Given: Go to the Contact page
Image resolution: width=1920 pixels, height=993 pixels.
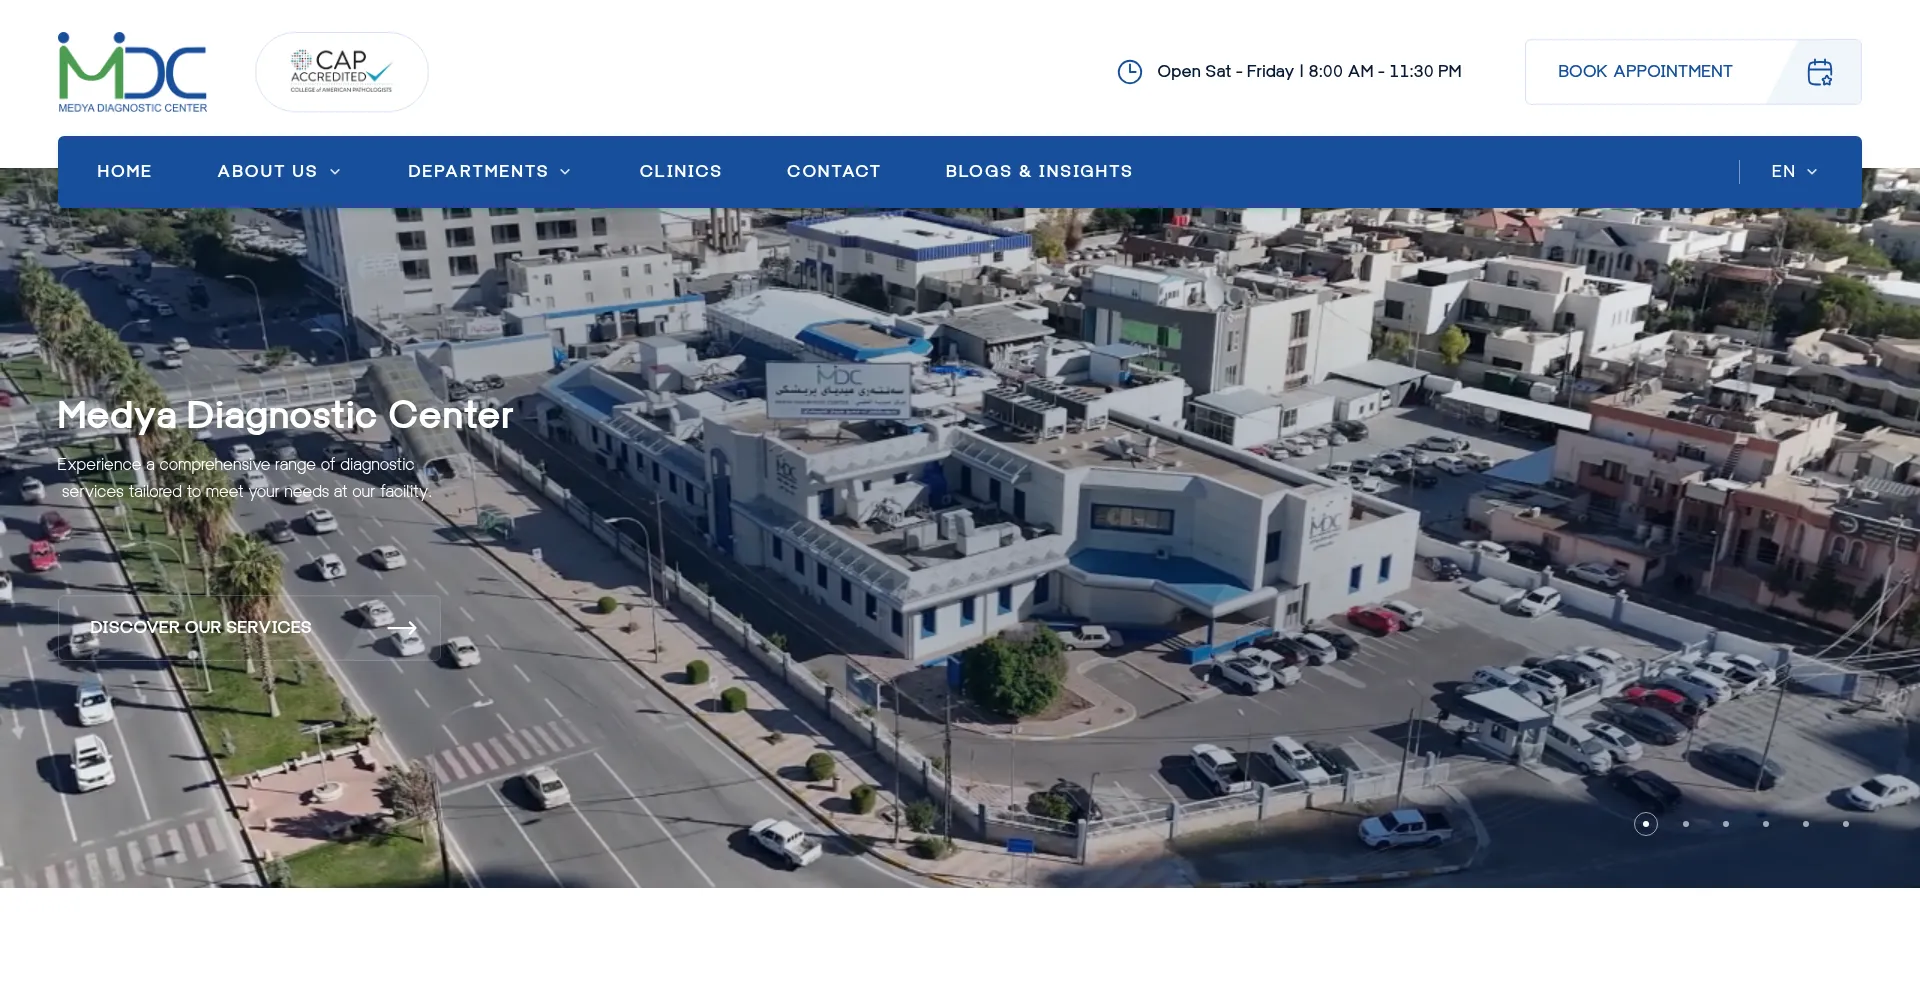Looking at the screenshot, I should (833, 172).
